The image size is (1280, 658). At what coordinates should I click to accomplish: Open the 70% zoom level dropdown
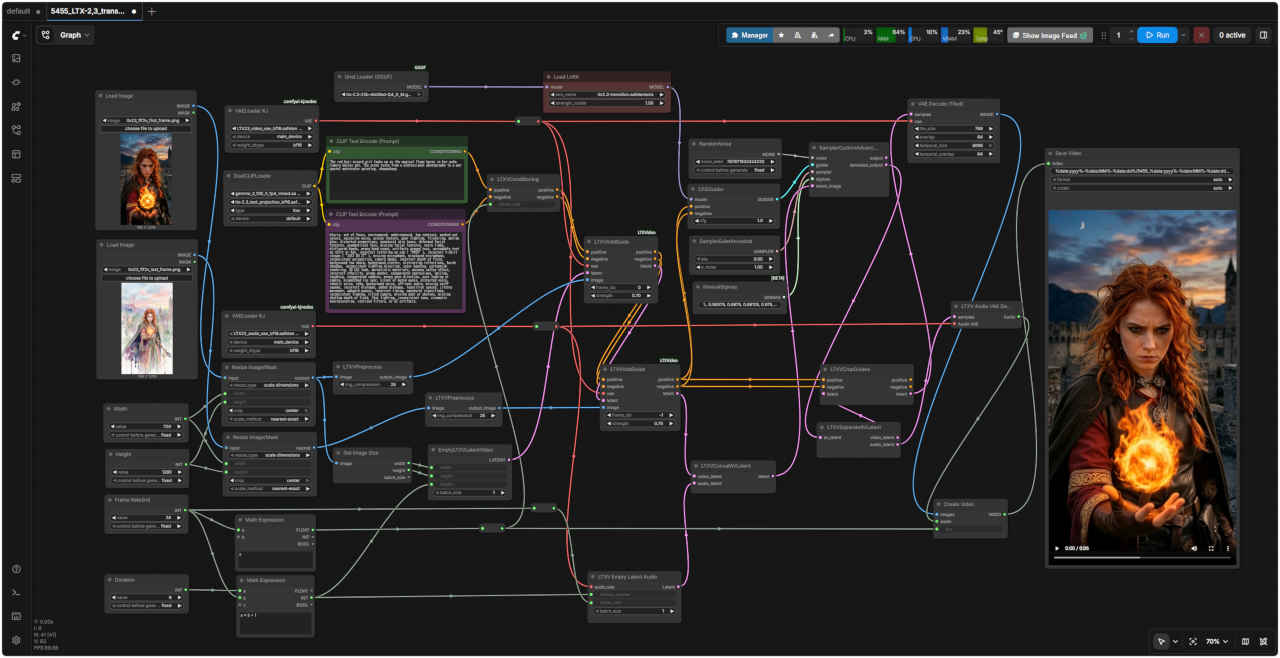[1219, 641]
